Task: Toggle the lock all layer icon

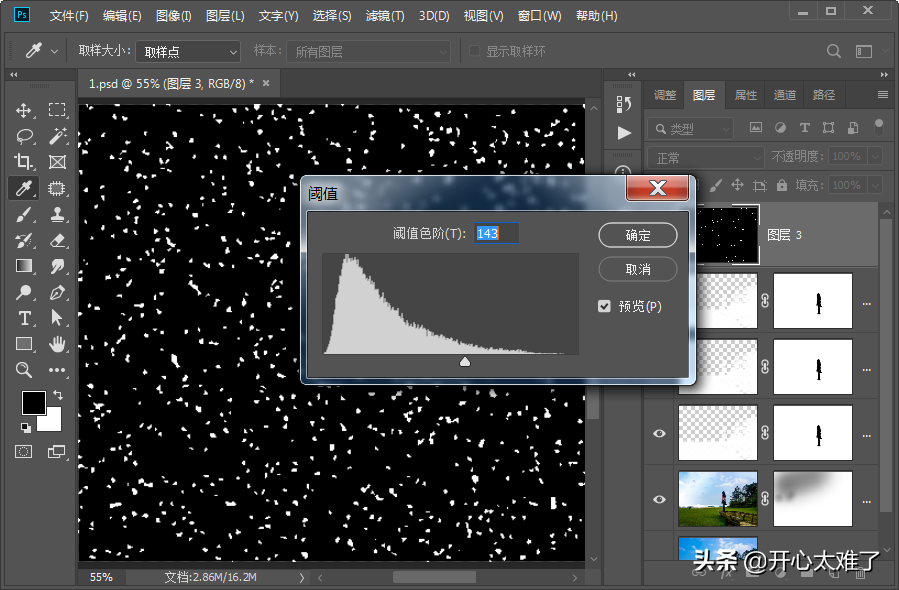Action: click(x=781, y=185)
